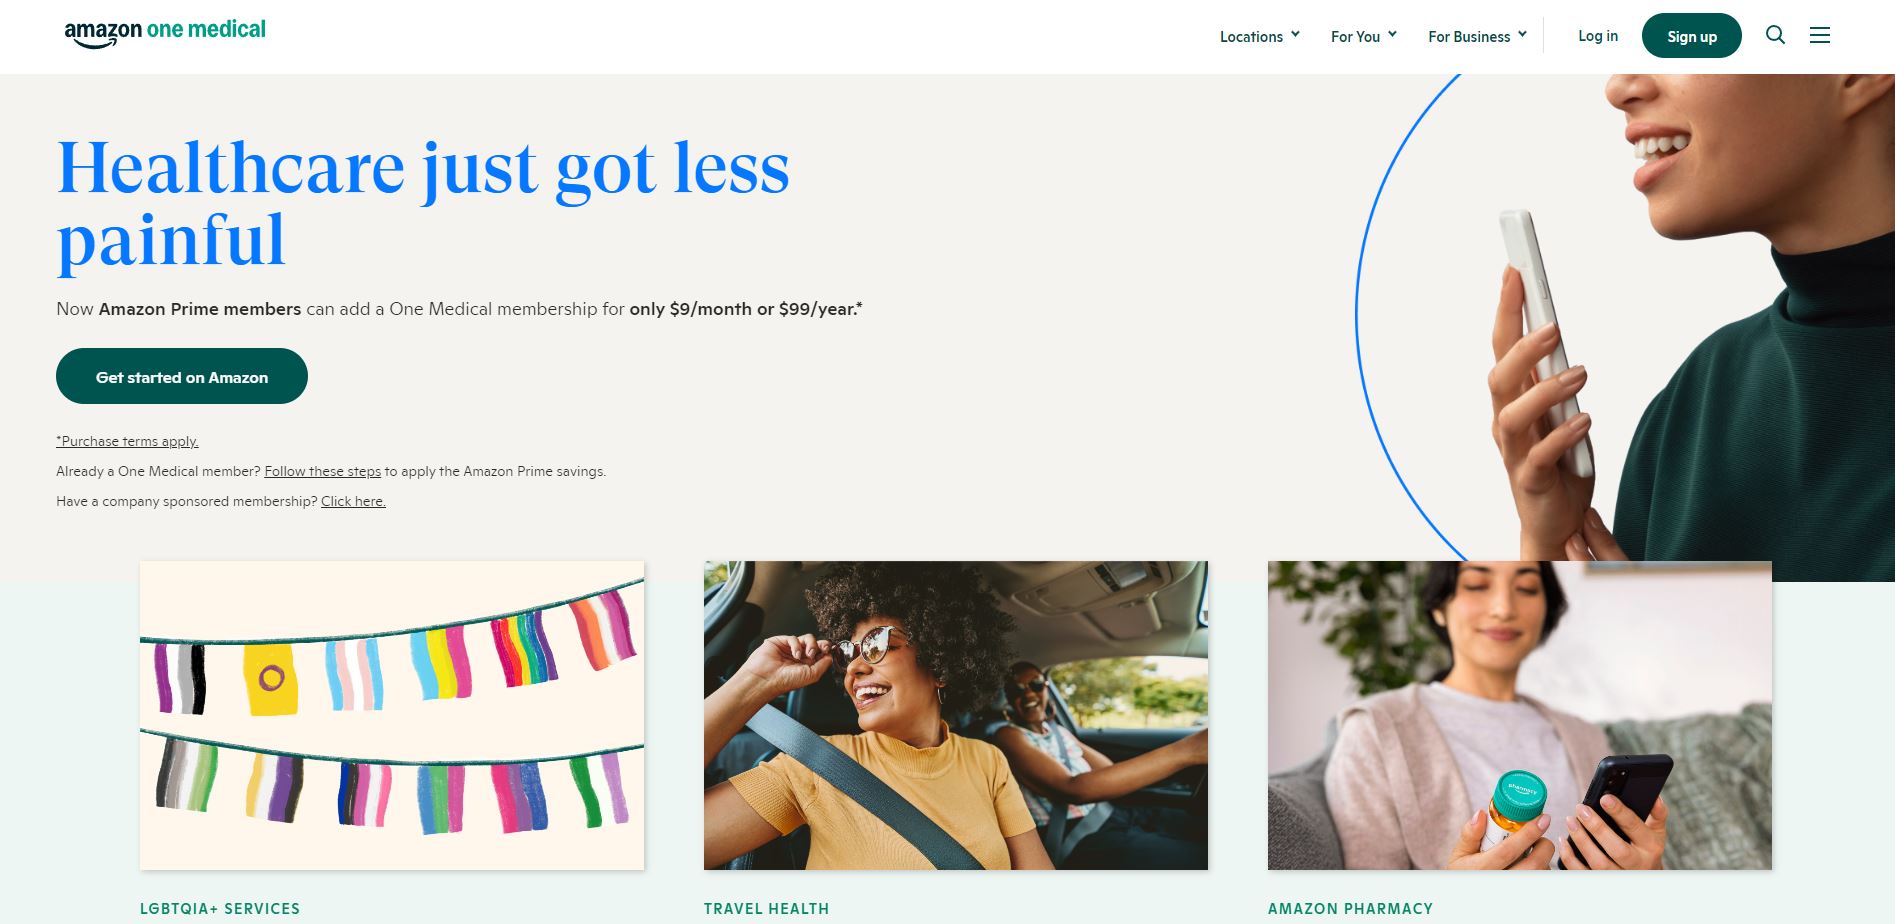Open the For You menu item
This screenshot has width=1895, height=924.
click(1355, 36)
